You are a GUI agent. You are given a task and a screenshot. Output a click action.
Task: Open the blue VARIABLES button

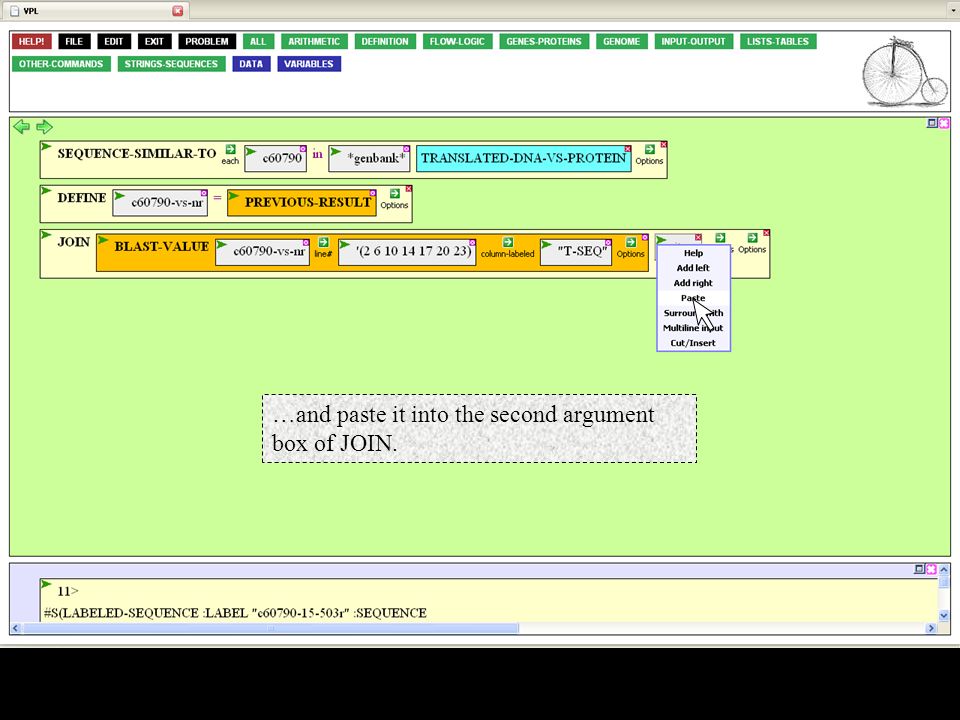click(309, 64)
